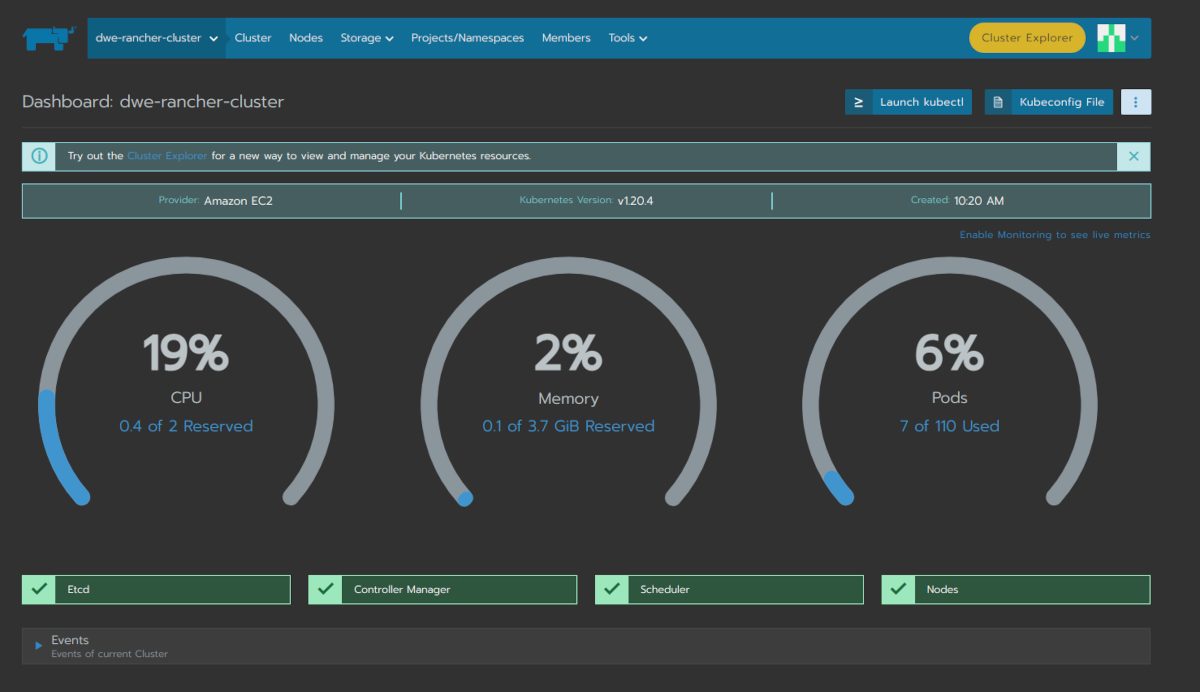The image size is (1200, 692).
Task: Click the Kubernetes version v1.20.4
Action: coord(635,201)
